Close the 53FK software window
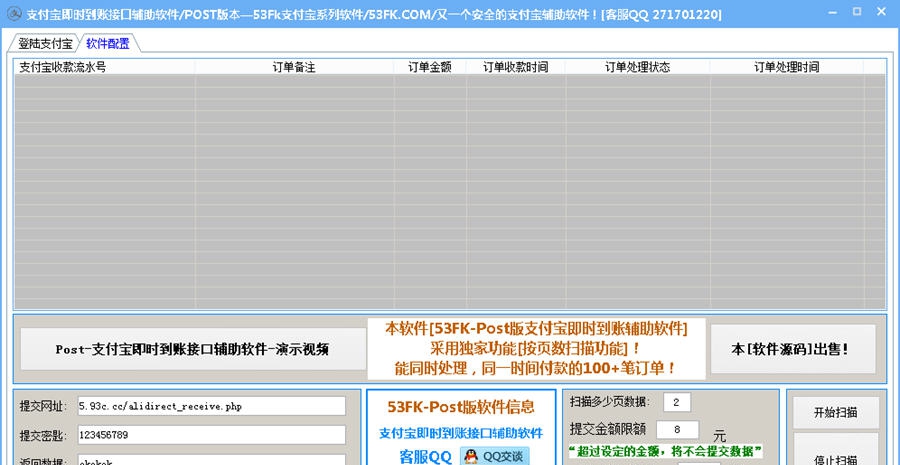Viewport: 900px width, 465px height. pyautogui.click(x=883, y=11)
